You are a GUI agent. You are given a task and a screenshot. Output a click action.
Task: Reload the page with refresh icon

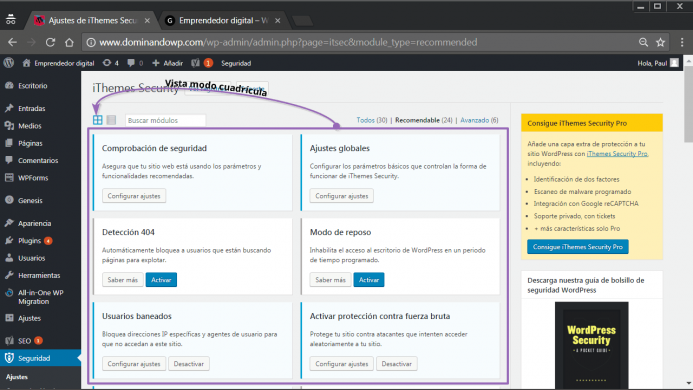(x=50, y=42)
